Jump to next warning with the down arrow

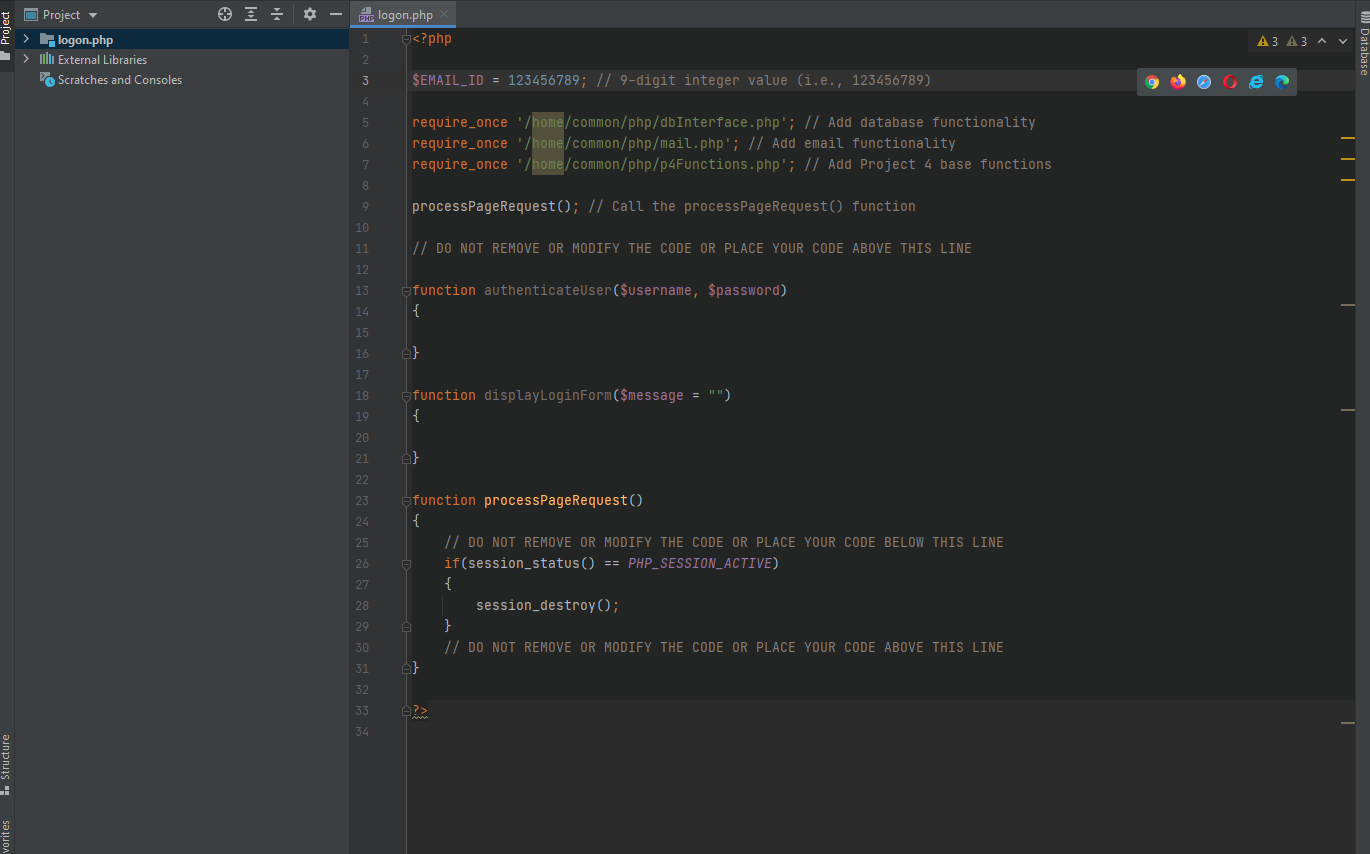pos(1343,41)
